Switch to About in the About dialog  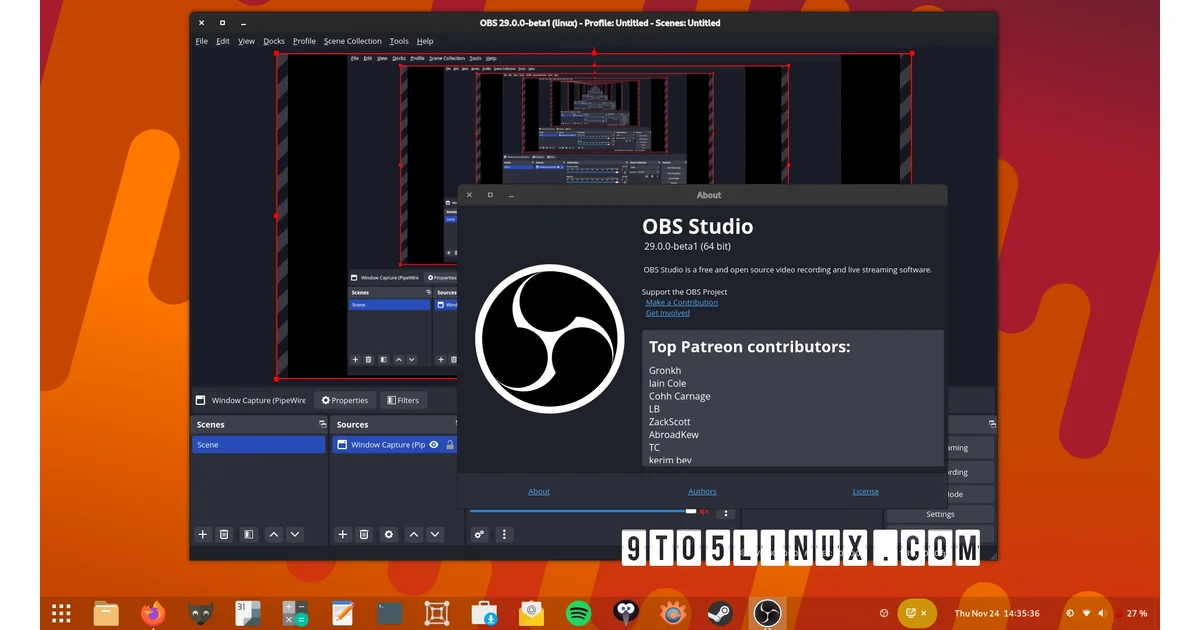[x=539, y=491]
